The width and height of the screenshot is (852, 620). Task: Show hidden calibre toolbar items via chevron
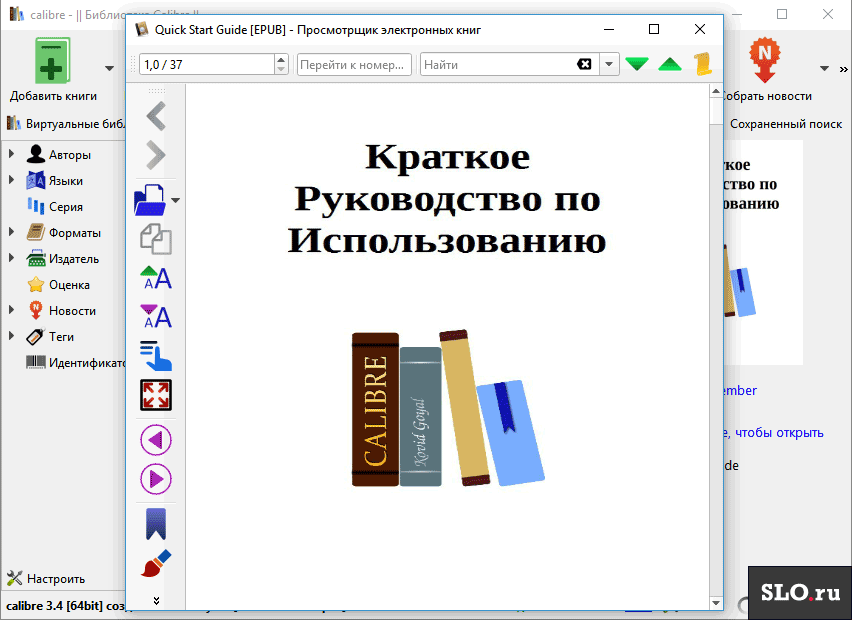[x=843, y=69]
